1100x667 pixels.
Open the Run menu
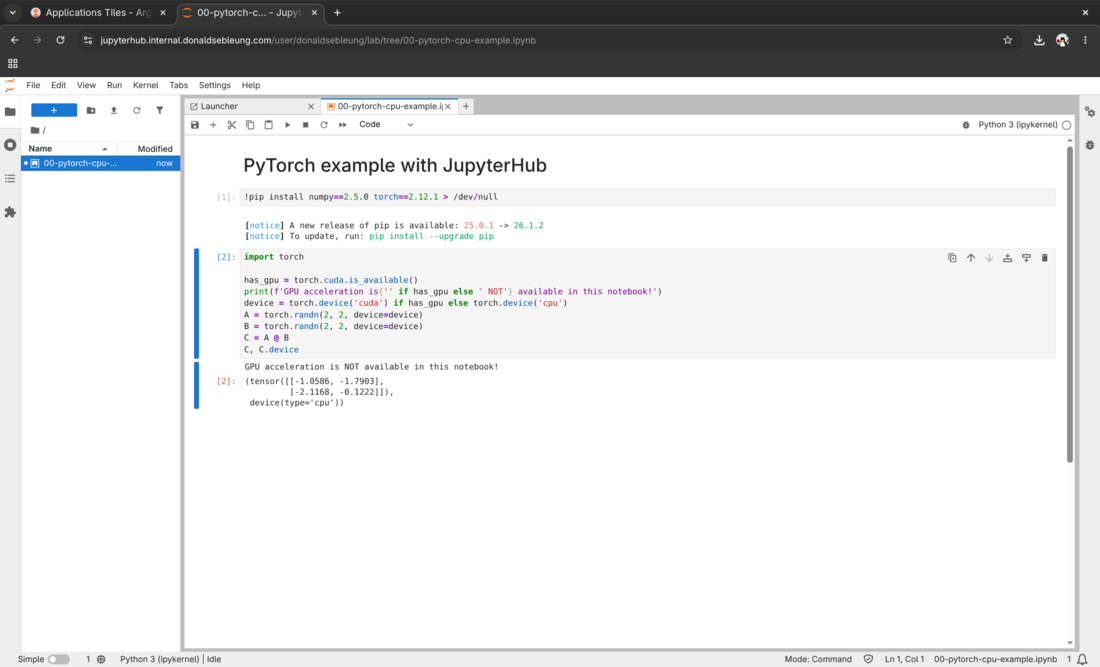click(114, 86)
